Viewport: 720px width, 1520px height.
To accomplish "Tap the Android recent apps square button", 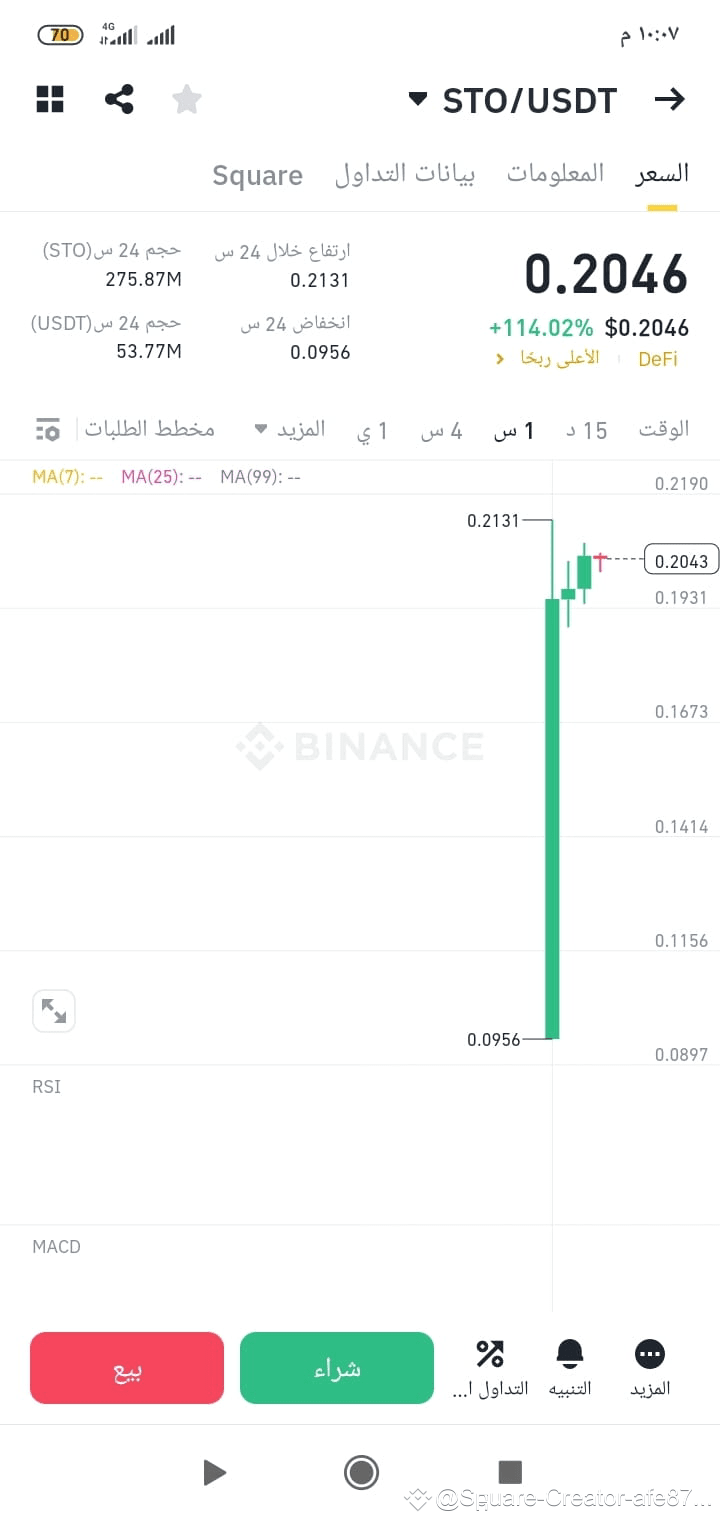I will [x=509, y=1472].
